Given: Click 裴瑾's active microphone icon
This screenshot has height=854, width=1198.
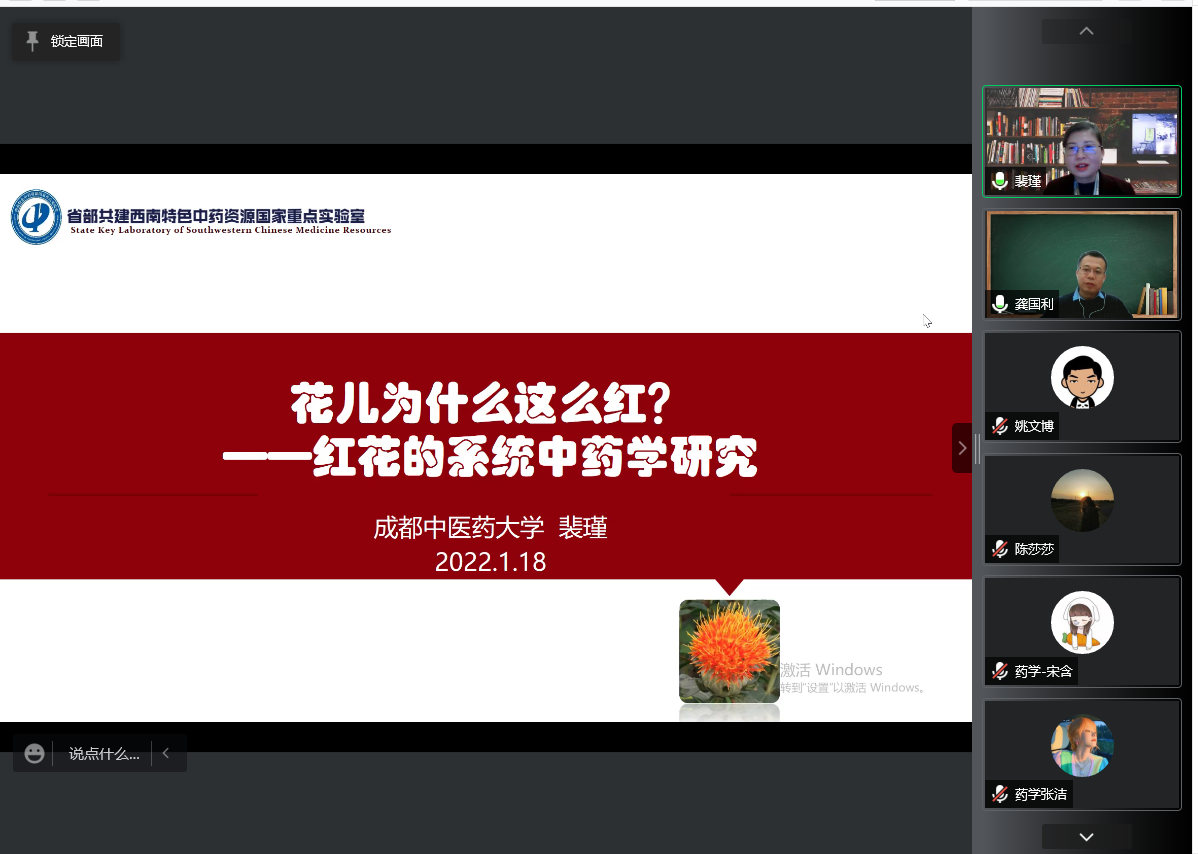Looking at the screenshot, I should [999, 181].
